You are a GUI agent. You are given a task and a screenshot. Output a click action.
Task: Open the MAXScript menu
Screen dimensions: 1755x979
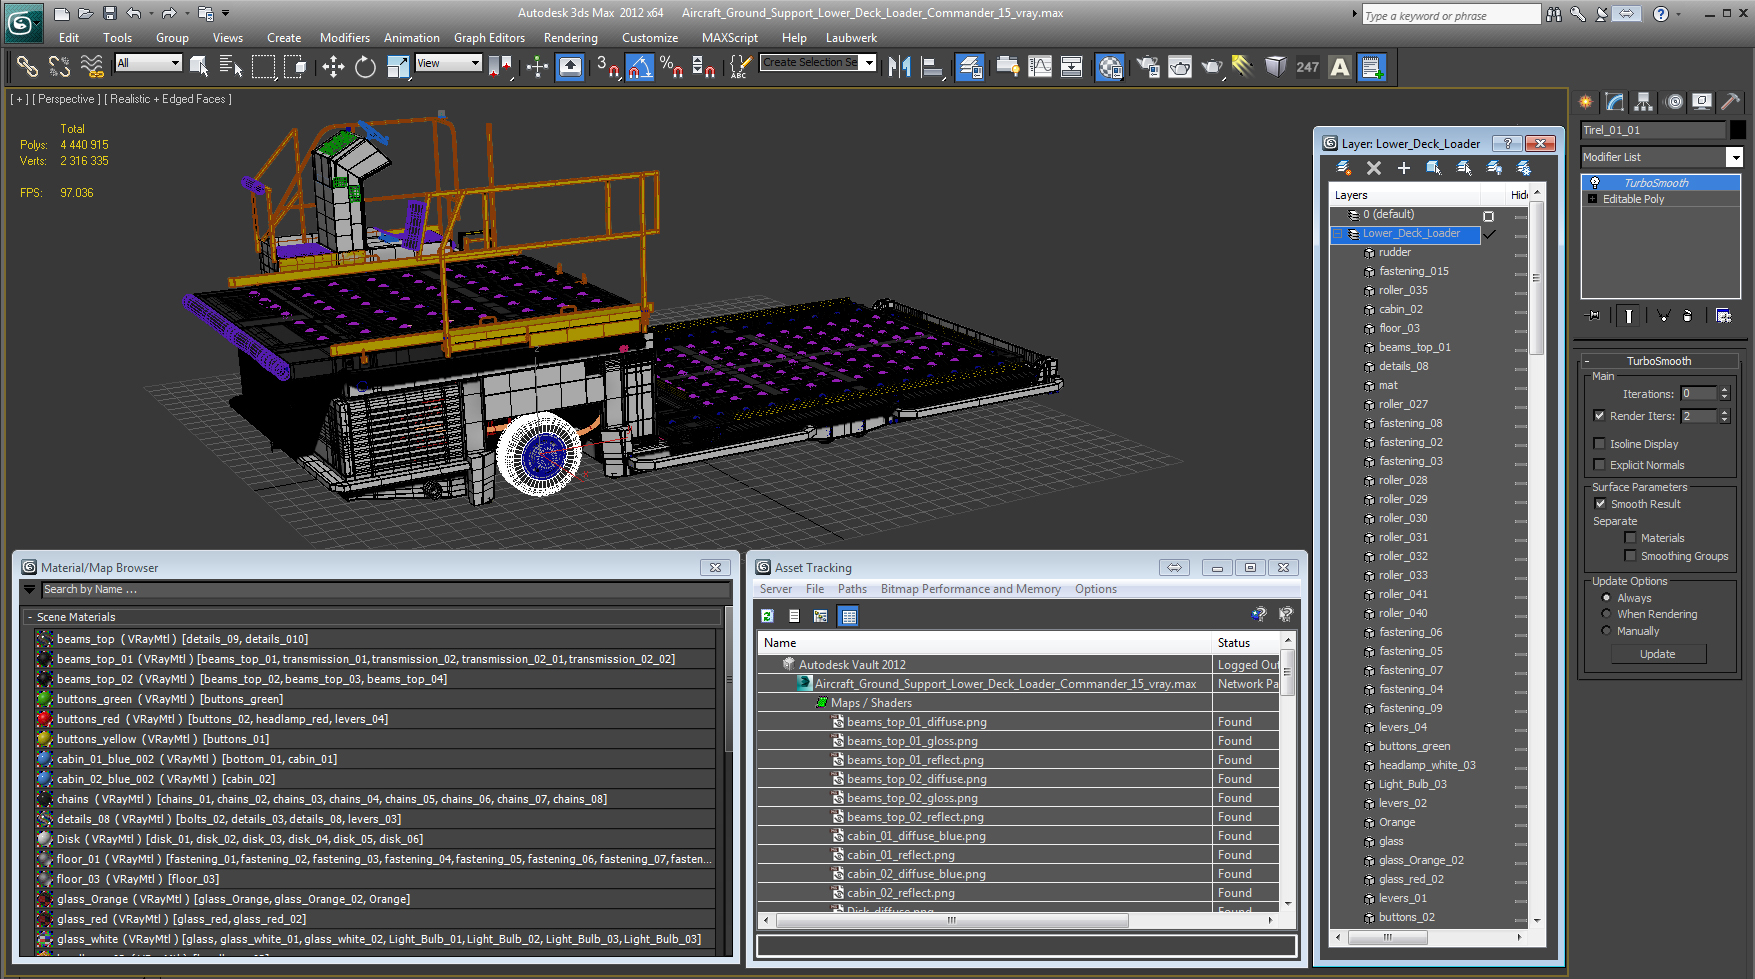pyautogui.click(x=730, y=38)
